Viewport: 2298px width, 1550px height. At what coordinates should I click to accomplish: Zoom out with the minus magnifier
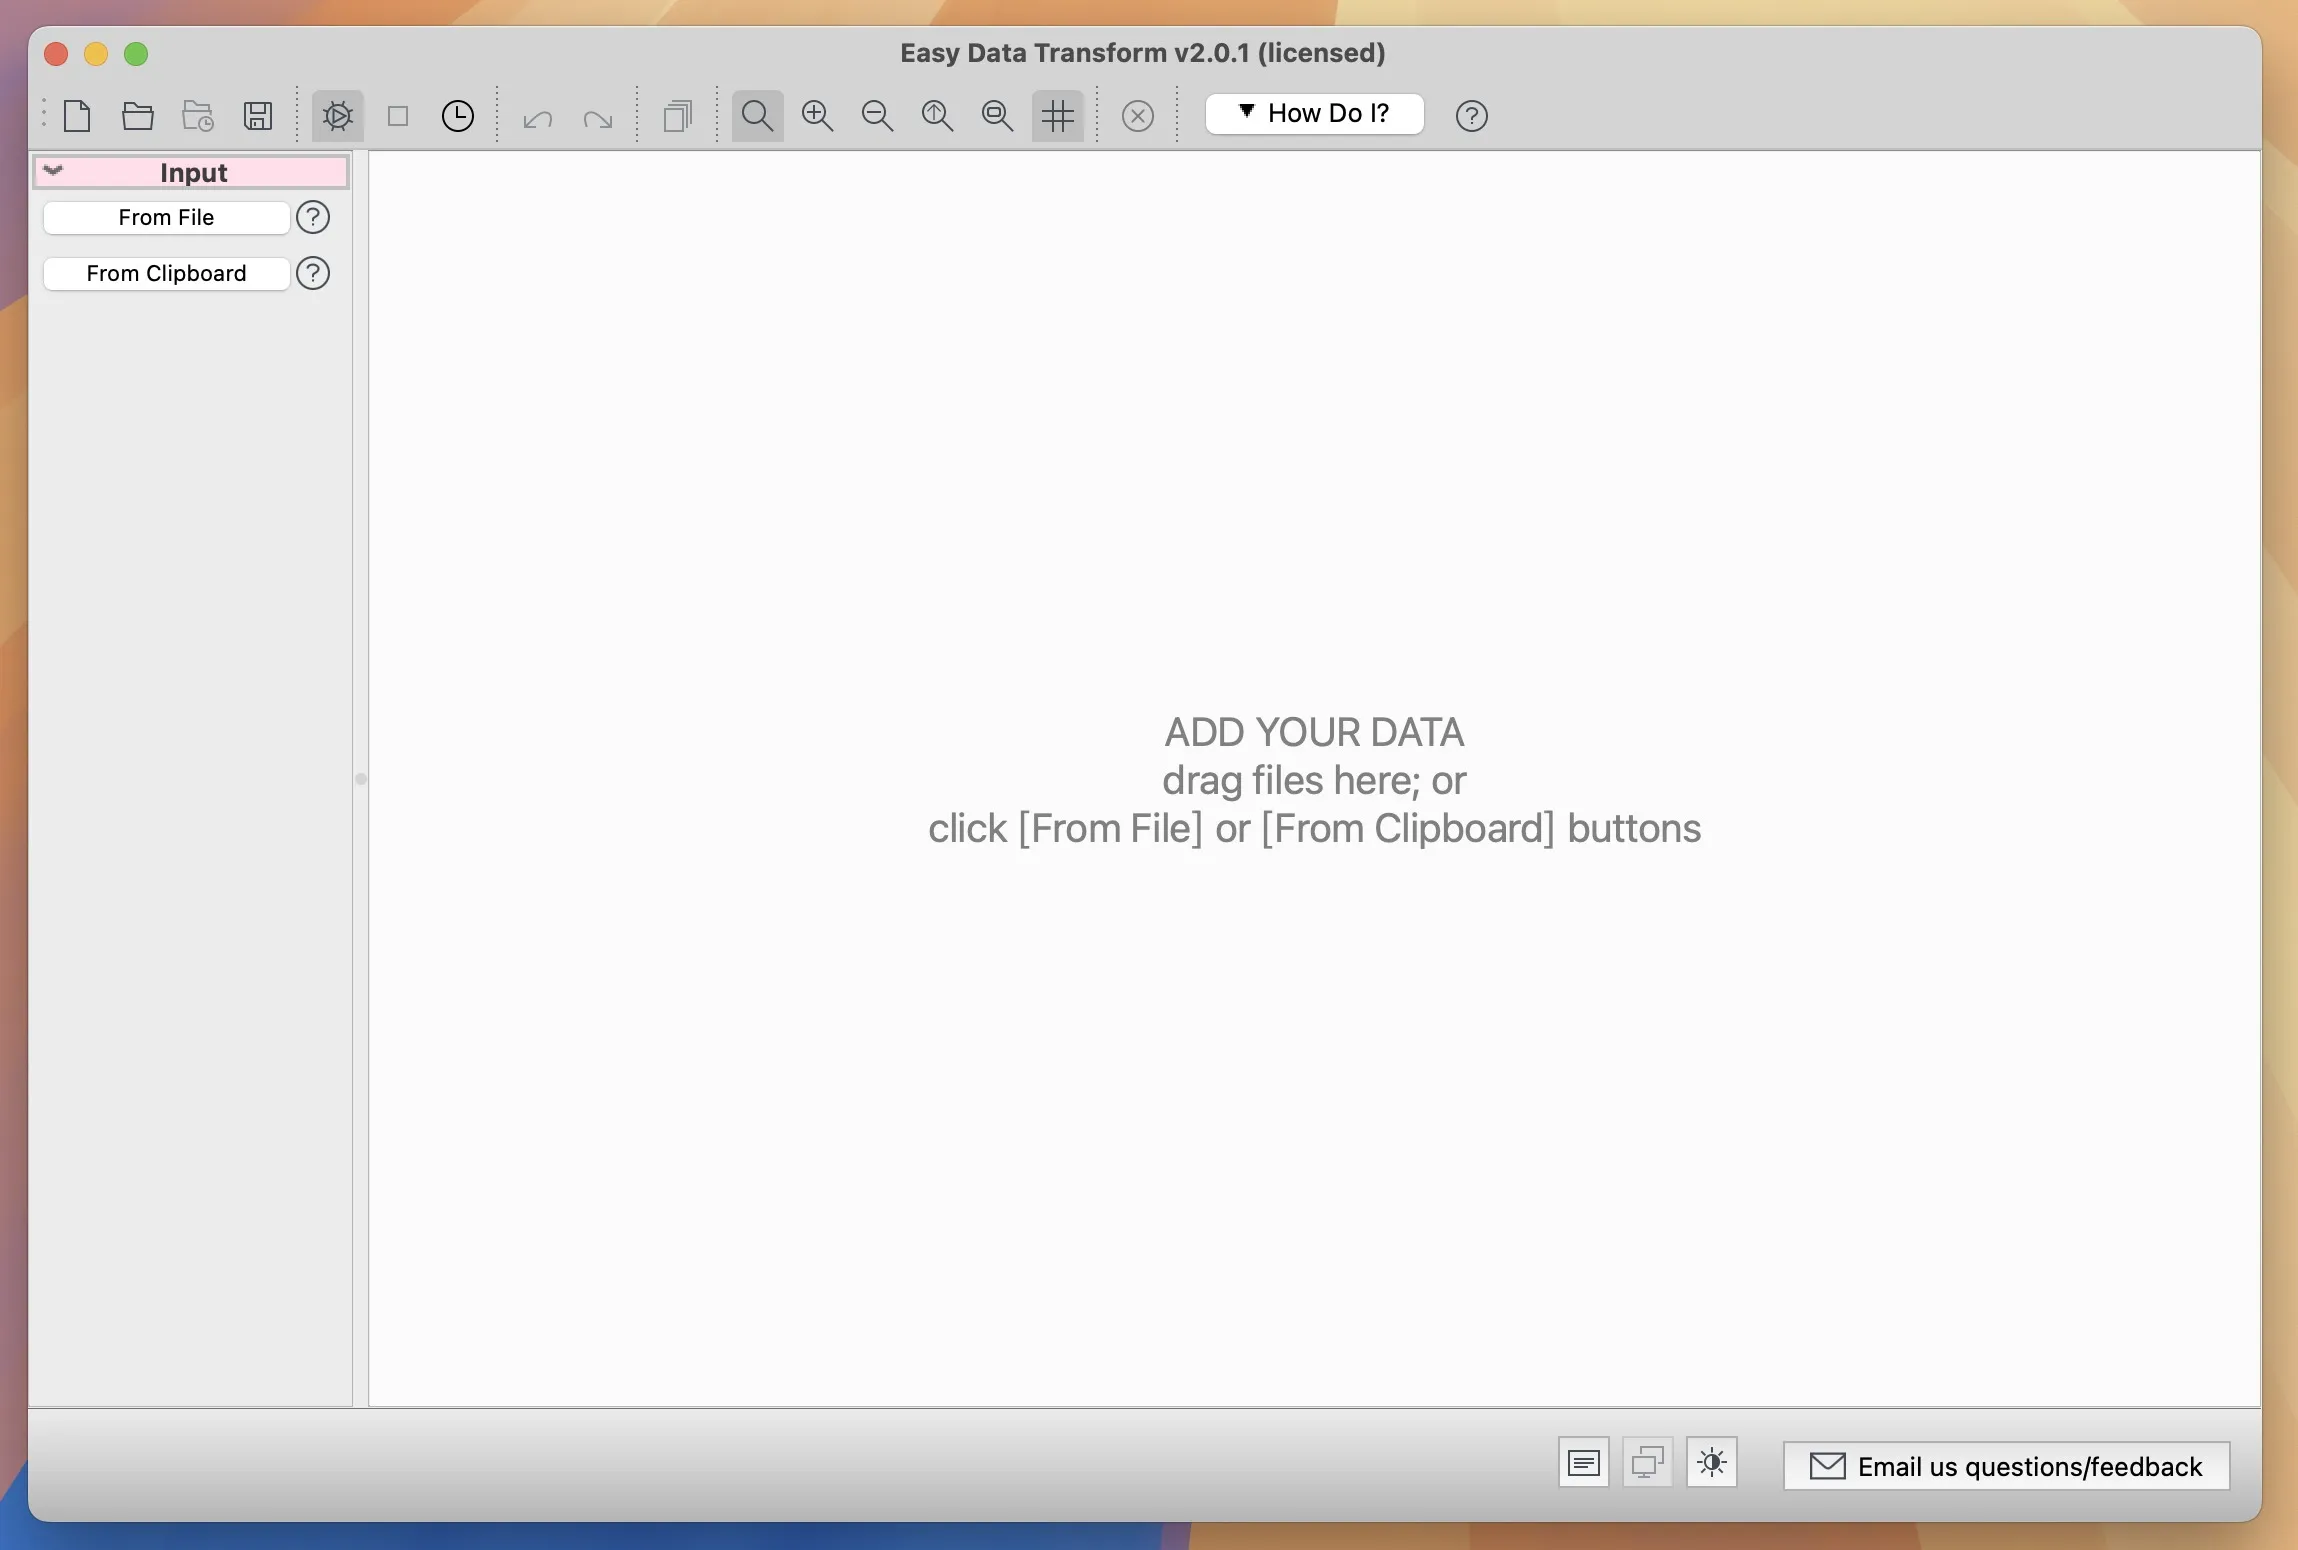(x=878, y=116)
